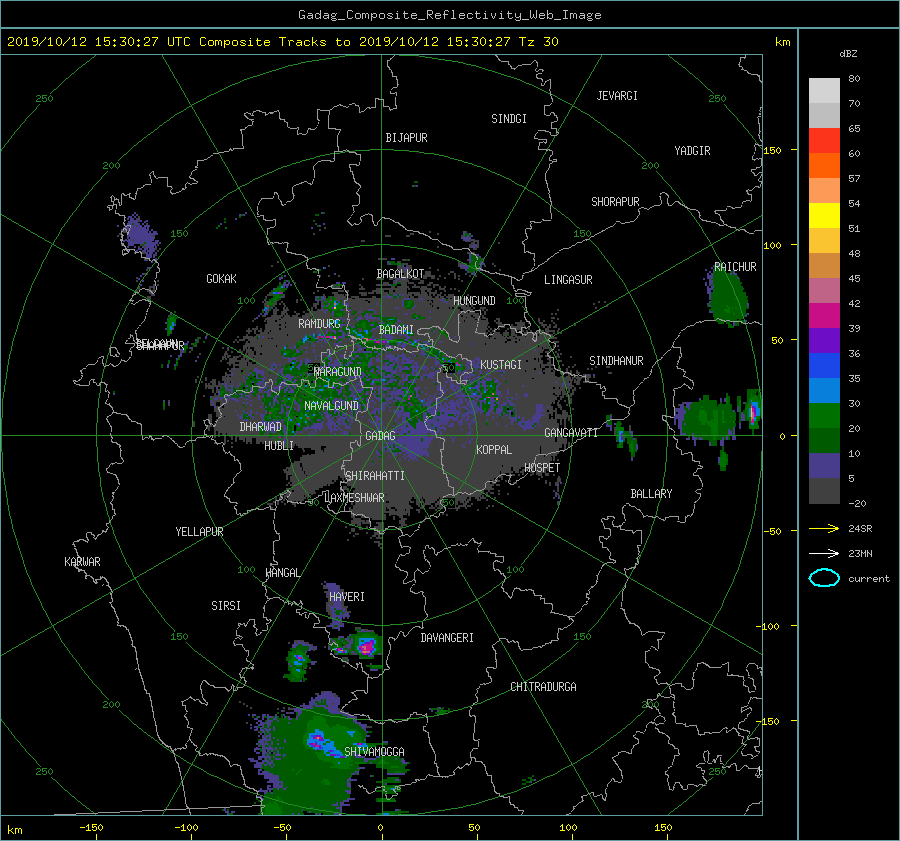Click the YADGIR city label
The image size is (900, 841).
[692, 150]
